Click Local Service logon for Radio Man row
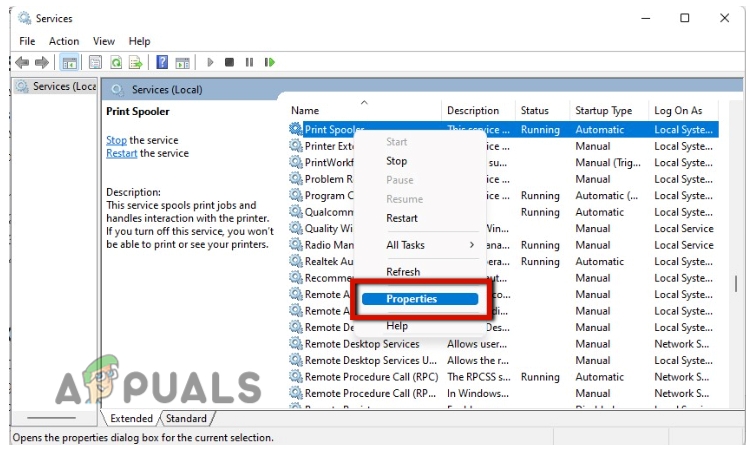 tap(684, 245)
